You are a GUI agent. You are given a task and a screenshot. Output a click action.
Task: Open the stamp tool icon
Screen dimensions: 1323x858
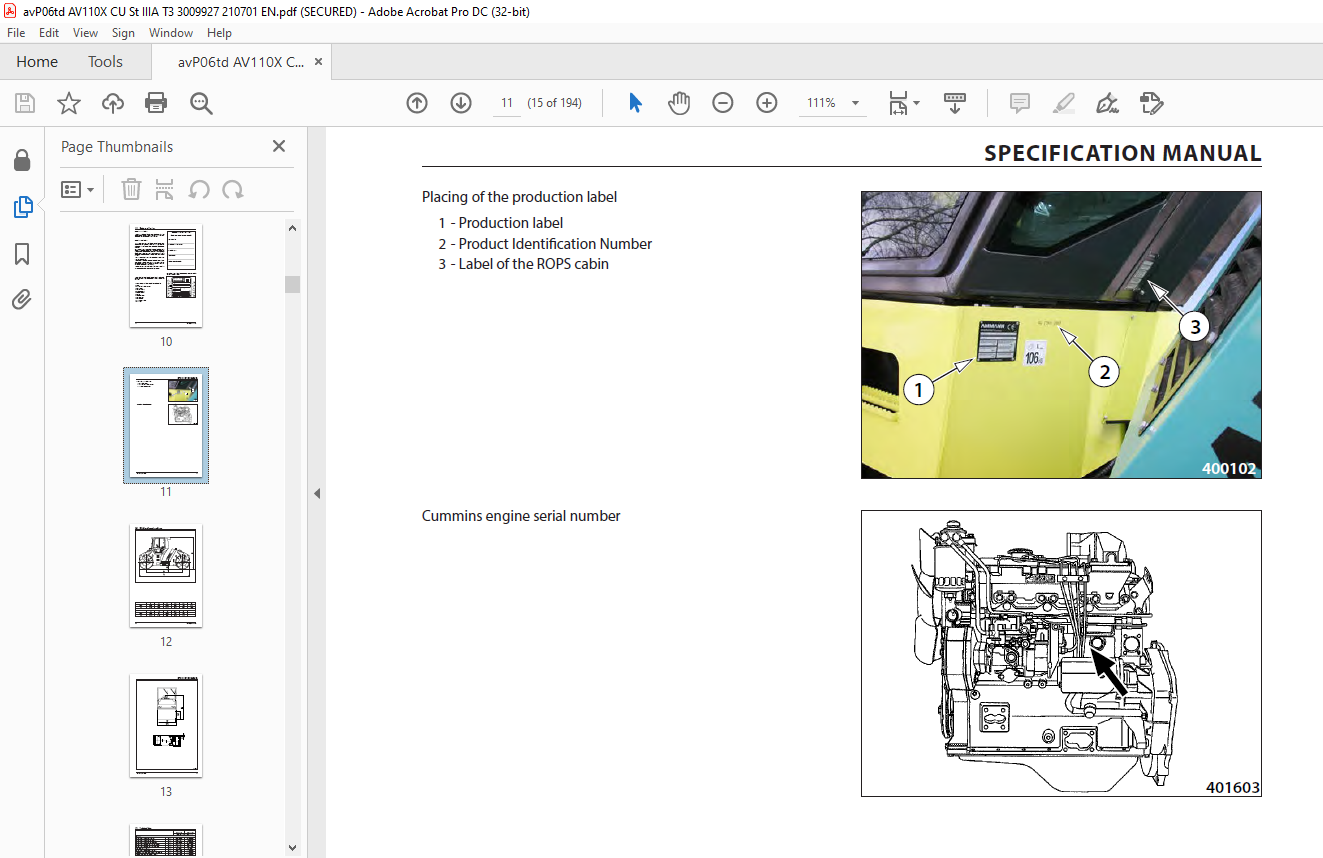point(1151,103)
